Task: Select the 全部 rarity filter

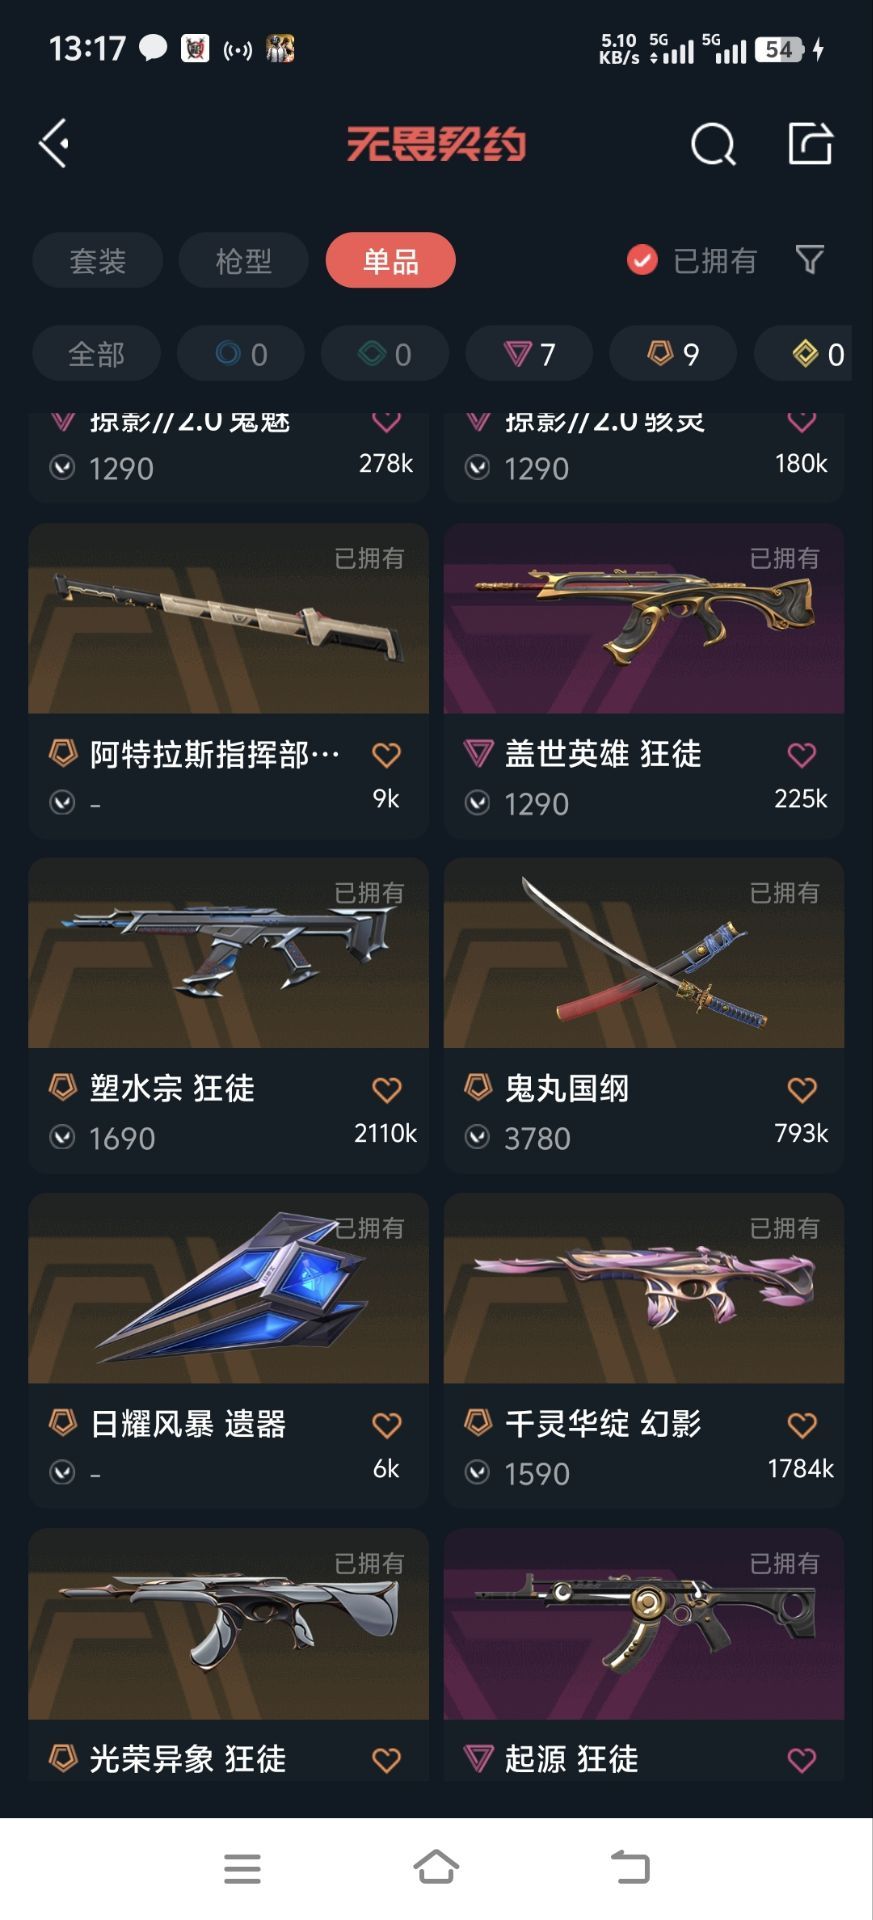Action: click(96, 354)
